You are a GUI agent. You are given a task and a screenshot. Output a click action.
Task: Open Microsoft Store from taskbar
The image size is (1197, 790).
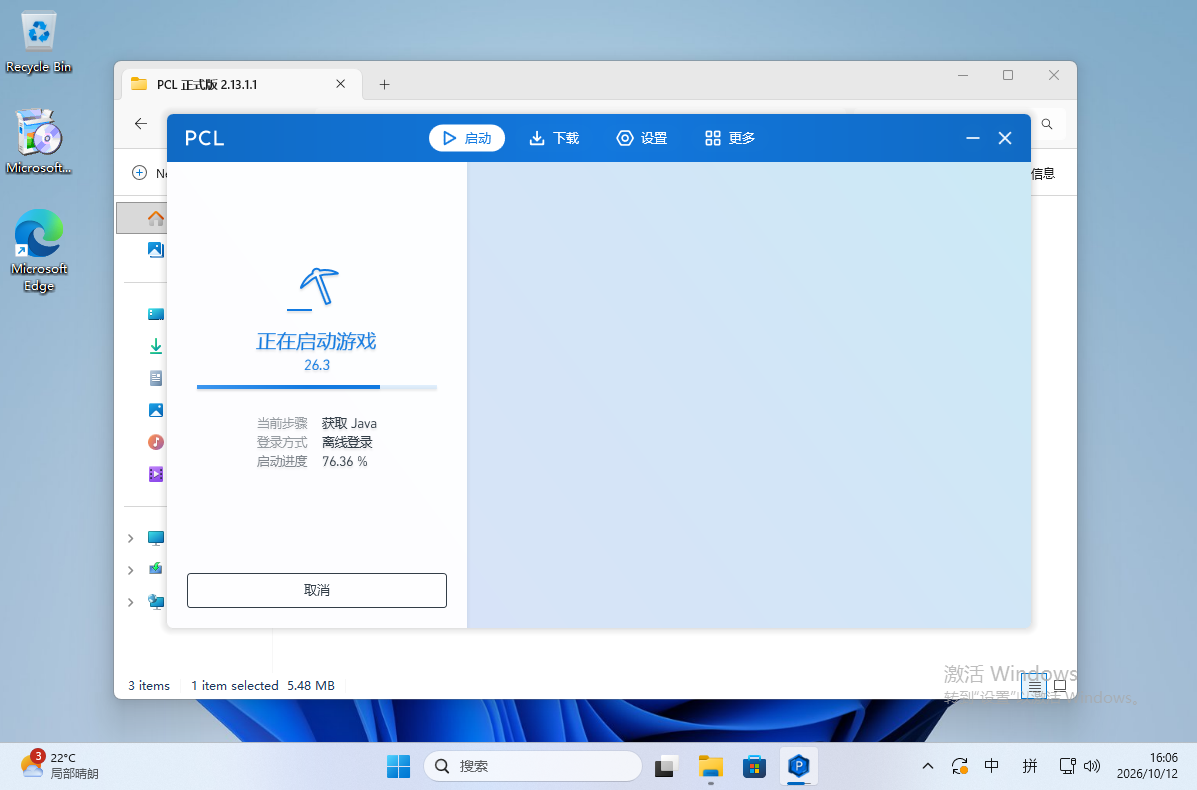click(754, 766)
